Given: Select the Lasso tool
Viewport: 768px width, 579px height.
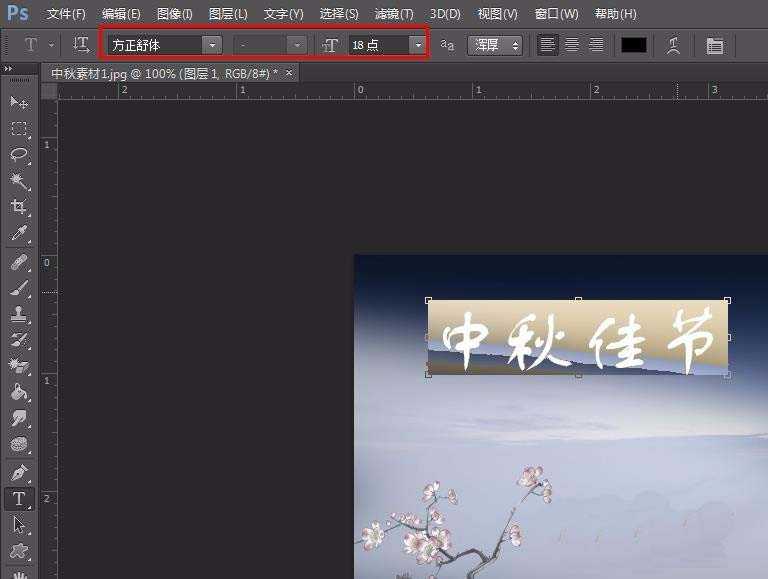Looking at the screenshot, I should coord(19,155).
